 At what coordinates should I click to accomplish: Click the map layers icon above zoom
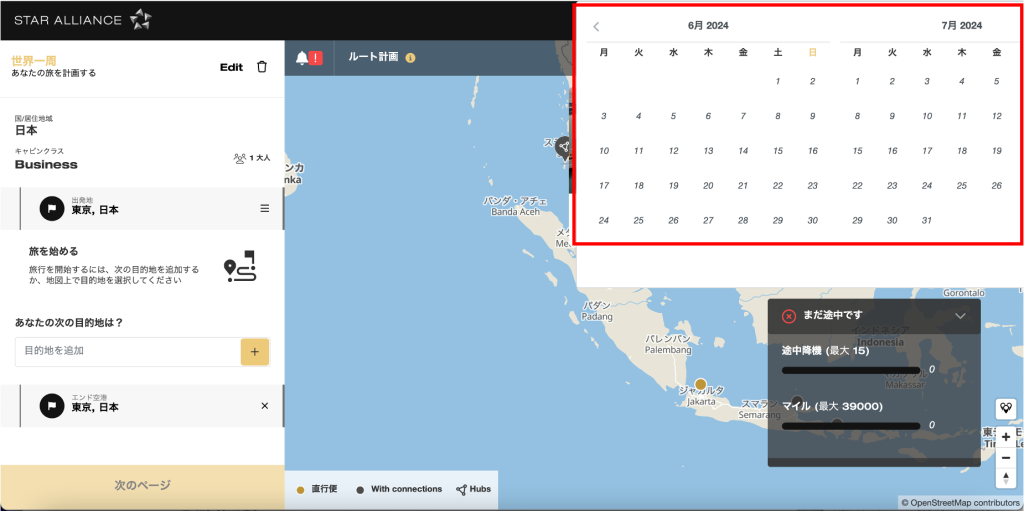1006,408
